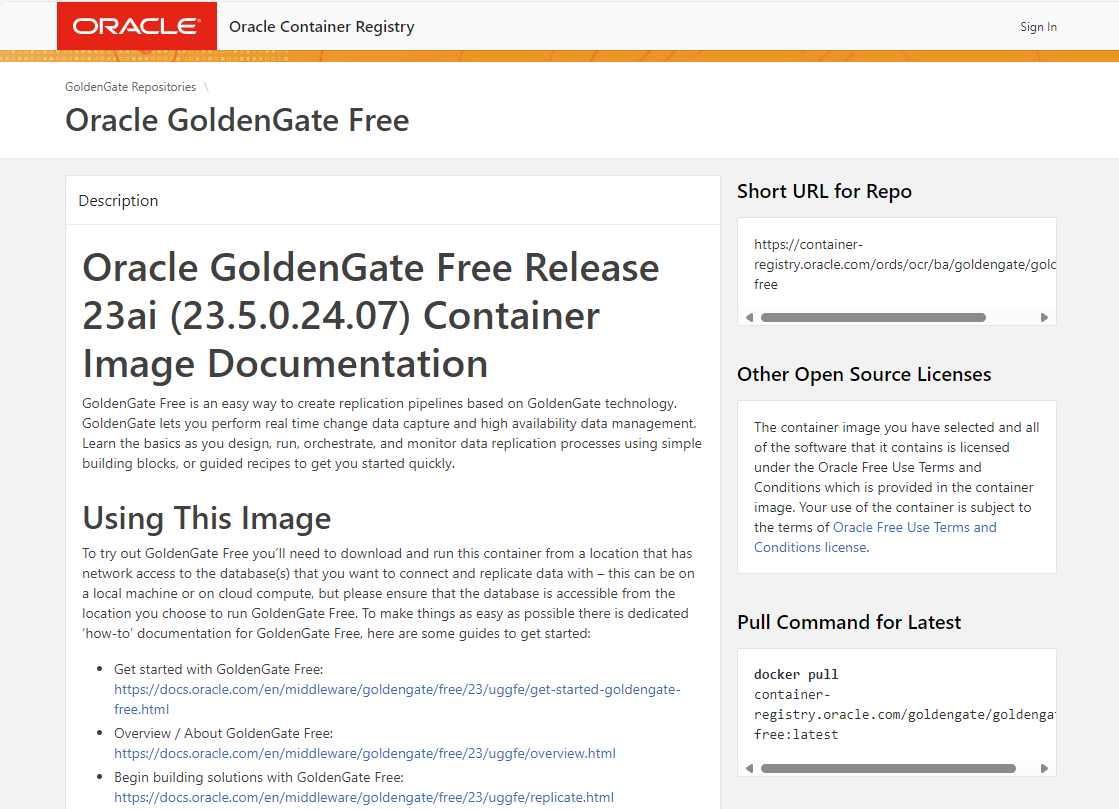Click the Short URL box scrollbar thumb
Screen dimensions: 1119x809
click(872, 317)
